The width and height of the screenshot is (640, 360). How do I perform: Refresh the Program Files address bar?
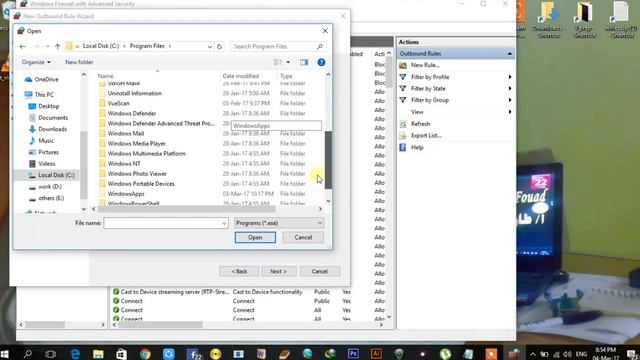[220, 47]
